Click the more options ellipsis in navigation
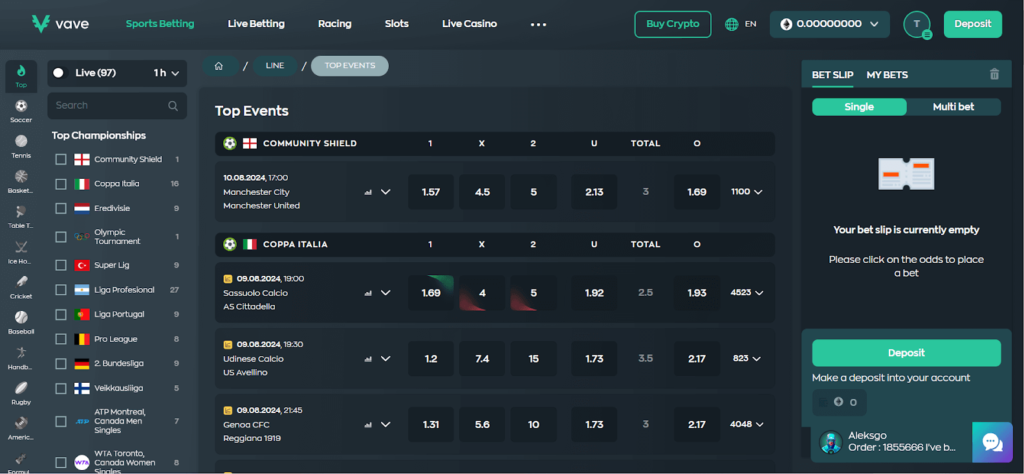Viewport: 1024px width, 474px height. [538, 24]
